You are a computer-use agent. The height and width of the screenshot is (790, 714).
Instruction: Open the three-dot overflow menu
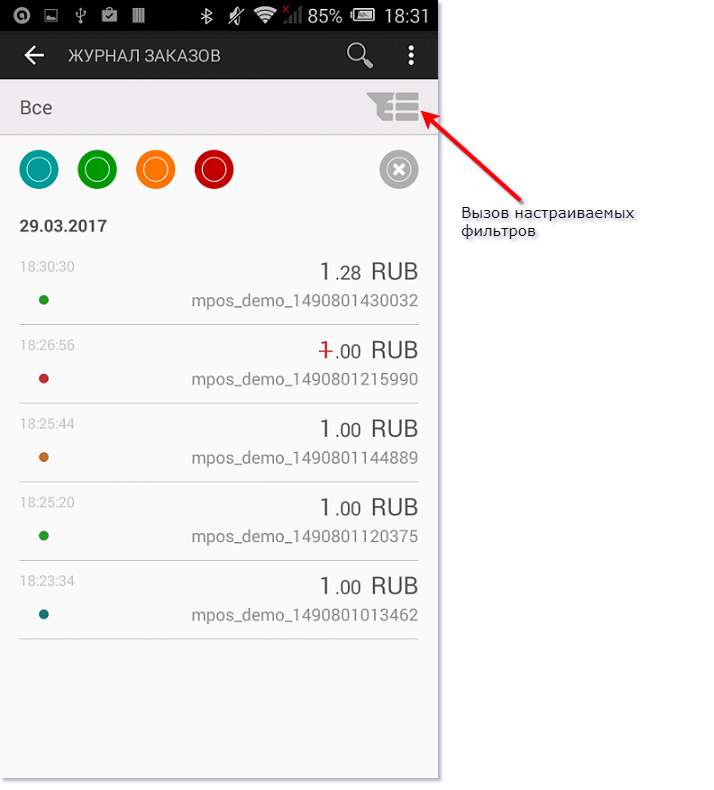[x=411, y=56]
